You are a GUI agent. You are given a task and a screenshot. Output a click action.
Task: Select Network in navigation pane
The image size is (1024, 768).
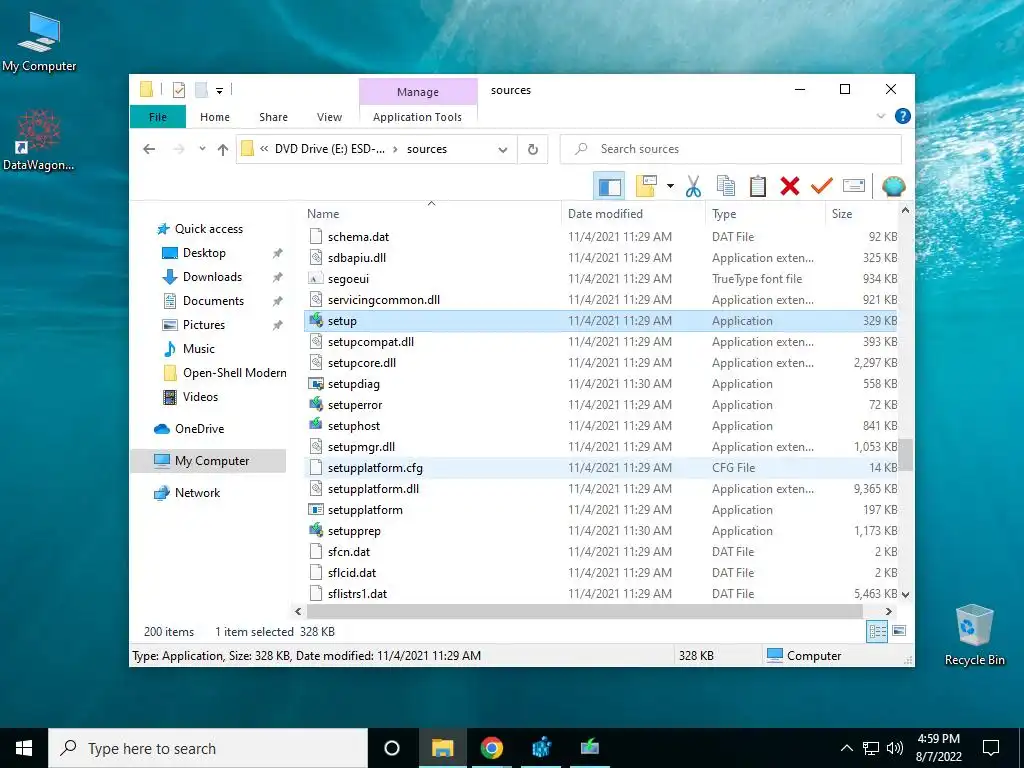[x=197, y=493]
